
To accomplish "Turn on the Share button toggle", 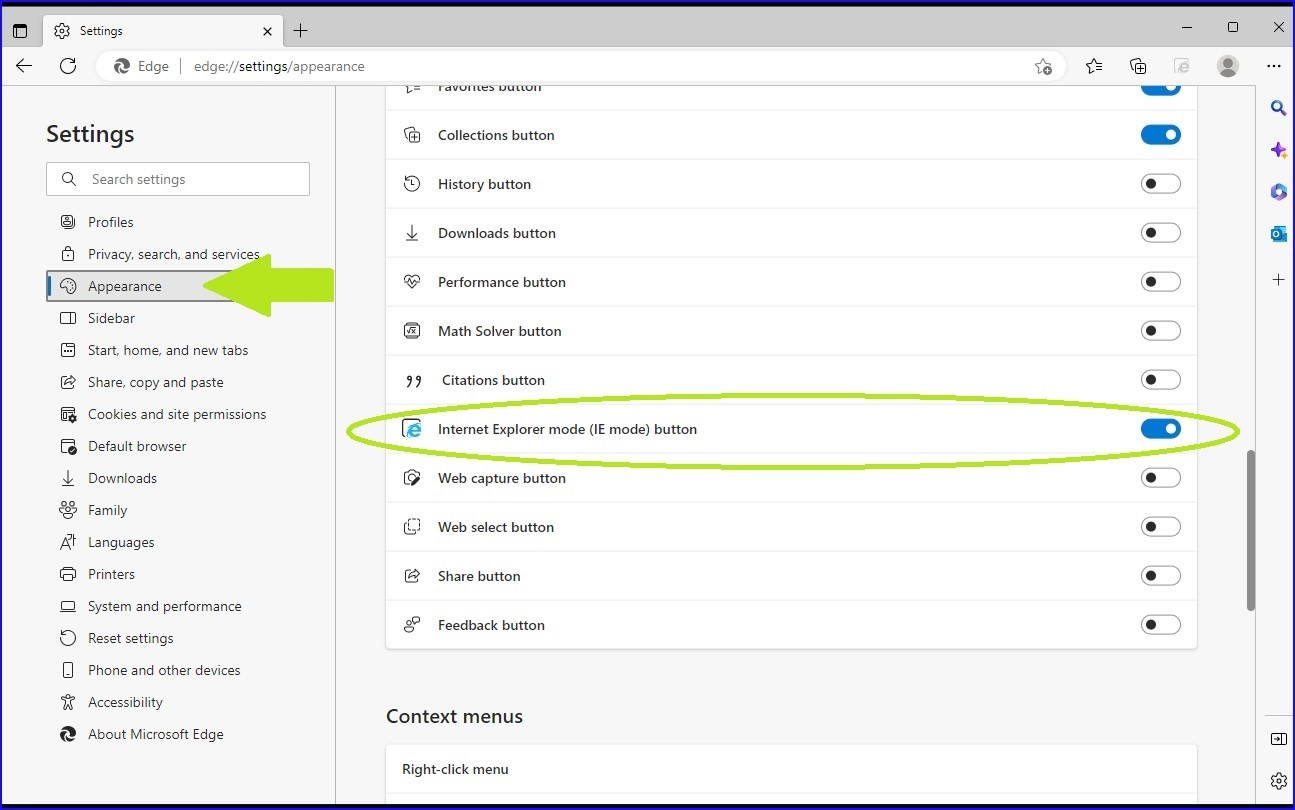I will tap(1161, 576).
